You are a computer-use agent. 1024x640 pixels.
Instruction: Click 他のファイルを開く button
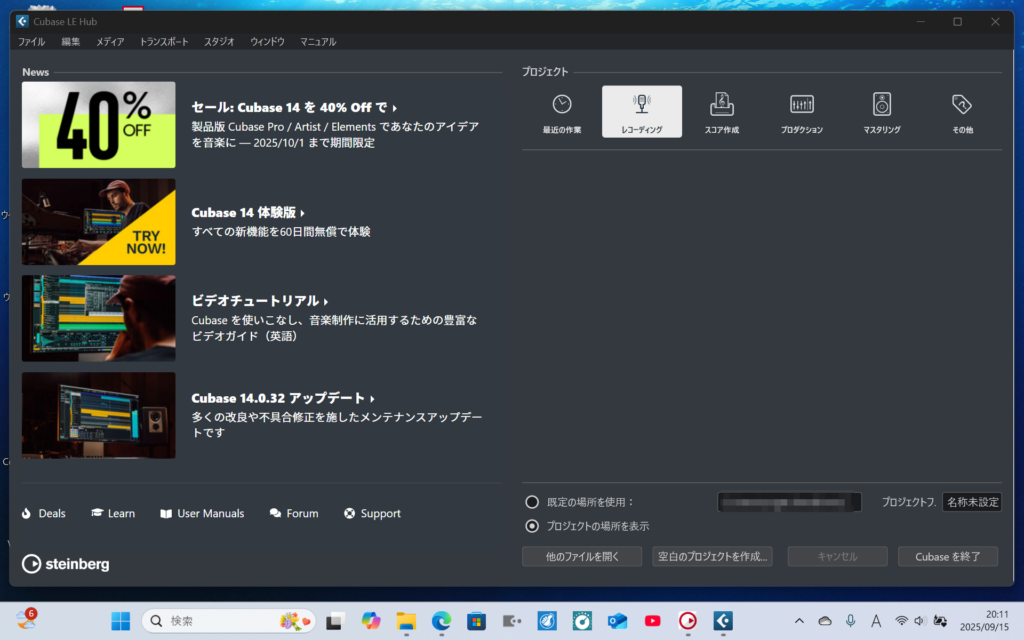(582, 557)
